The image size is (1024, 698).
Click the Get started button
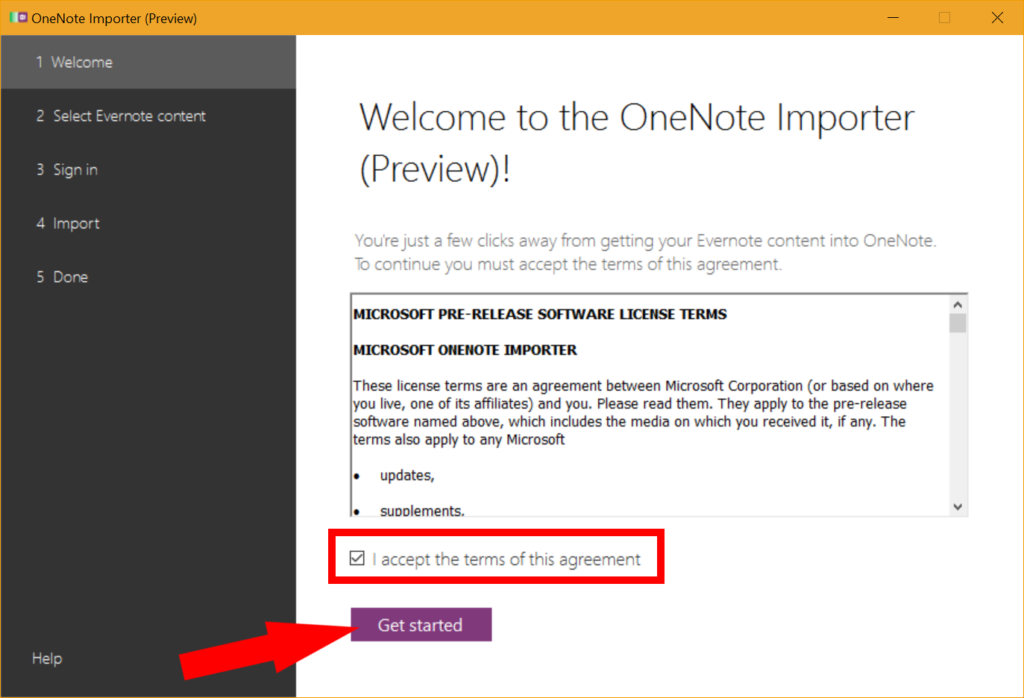421,625
